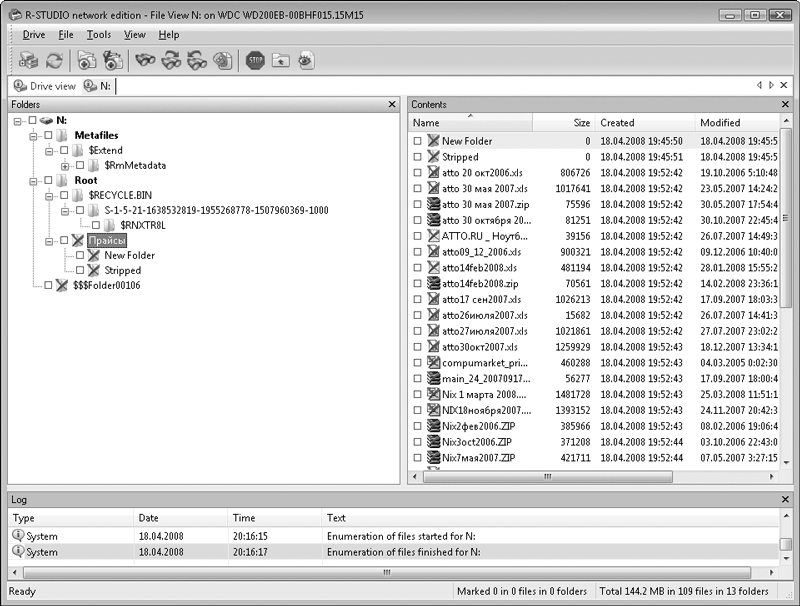
Task: Switch to the Drive view tab
Action: [44, 86]
